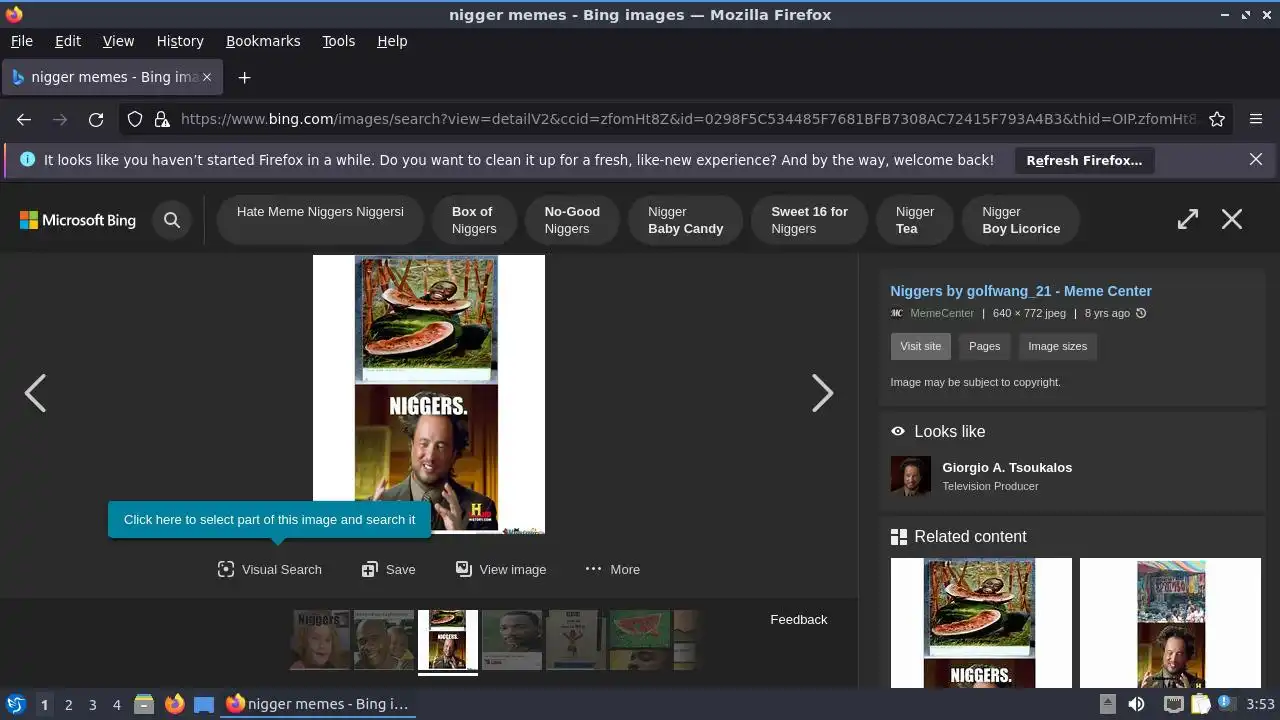
Task: Open View image in full size
Action: click(x=501, y=569)
